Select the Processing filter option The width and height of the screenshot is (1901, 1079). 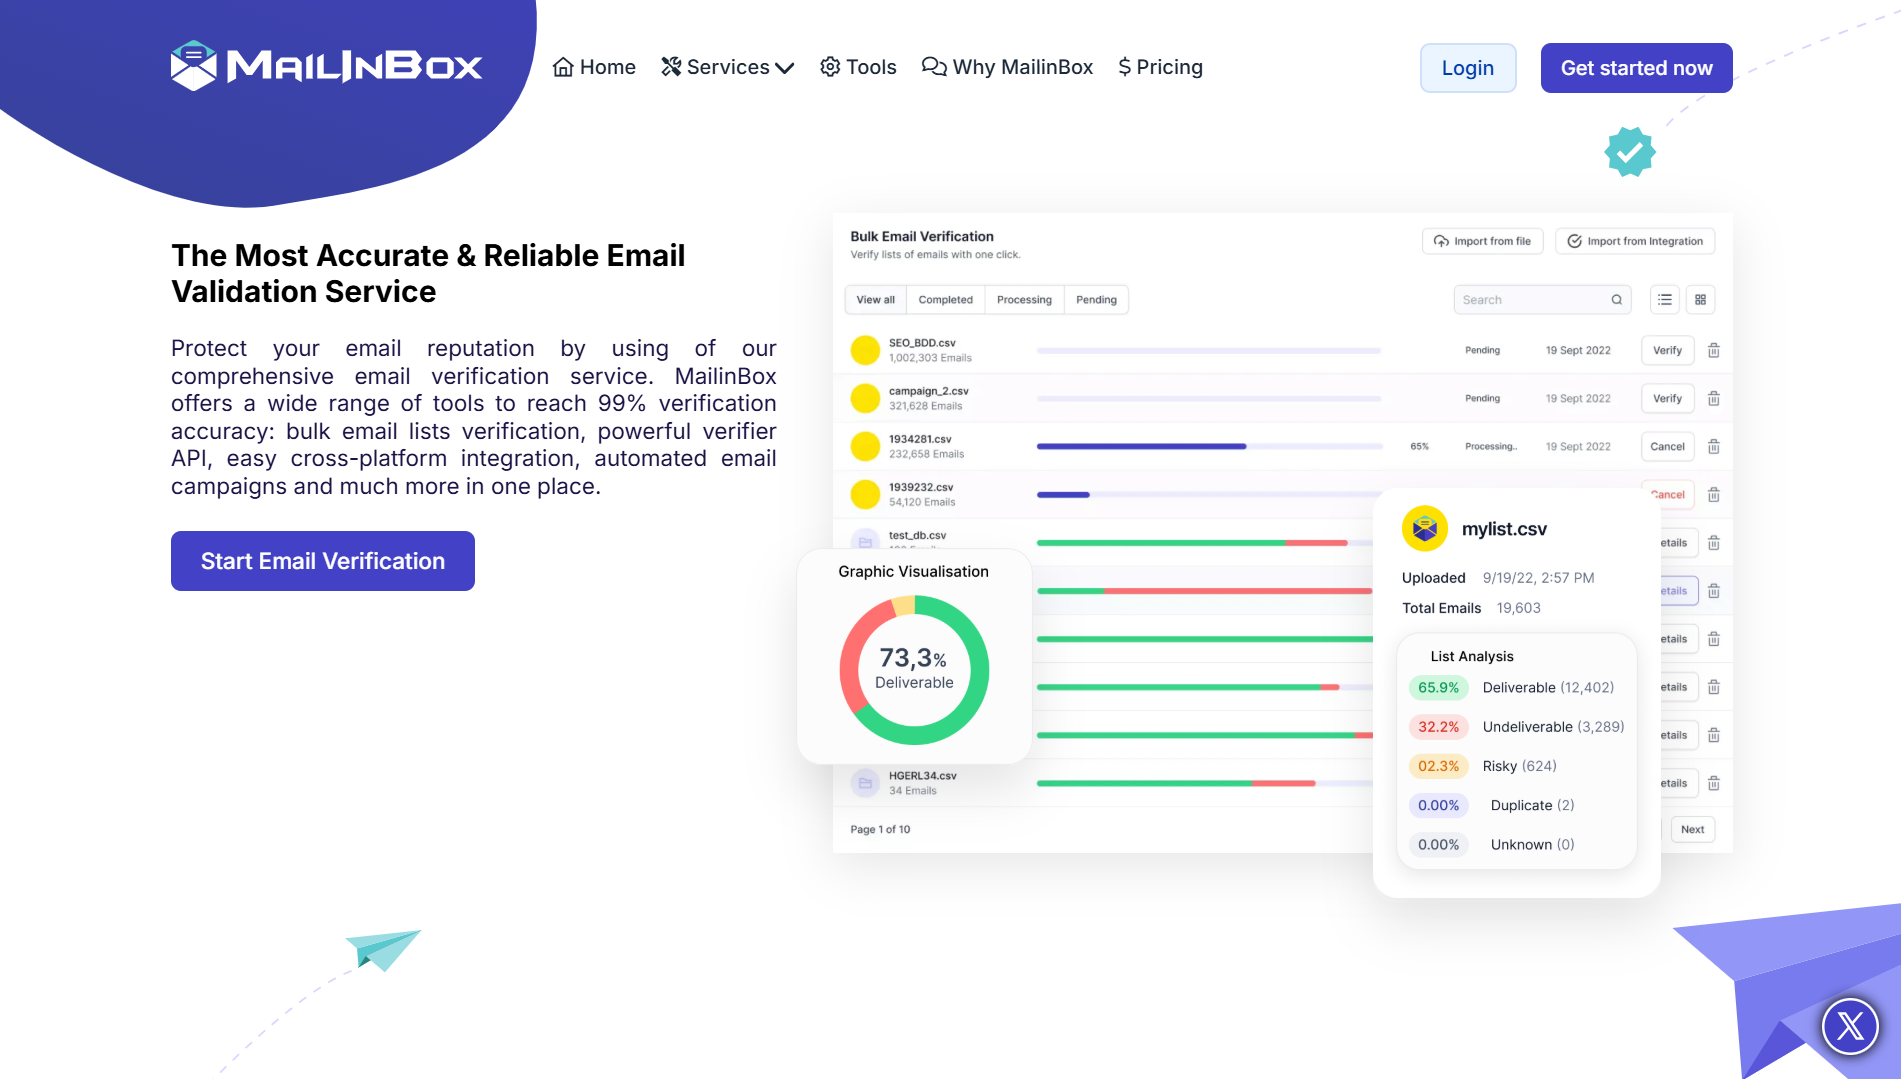(x=1023, y=299)
